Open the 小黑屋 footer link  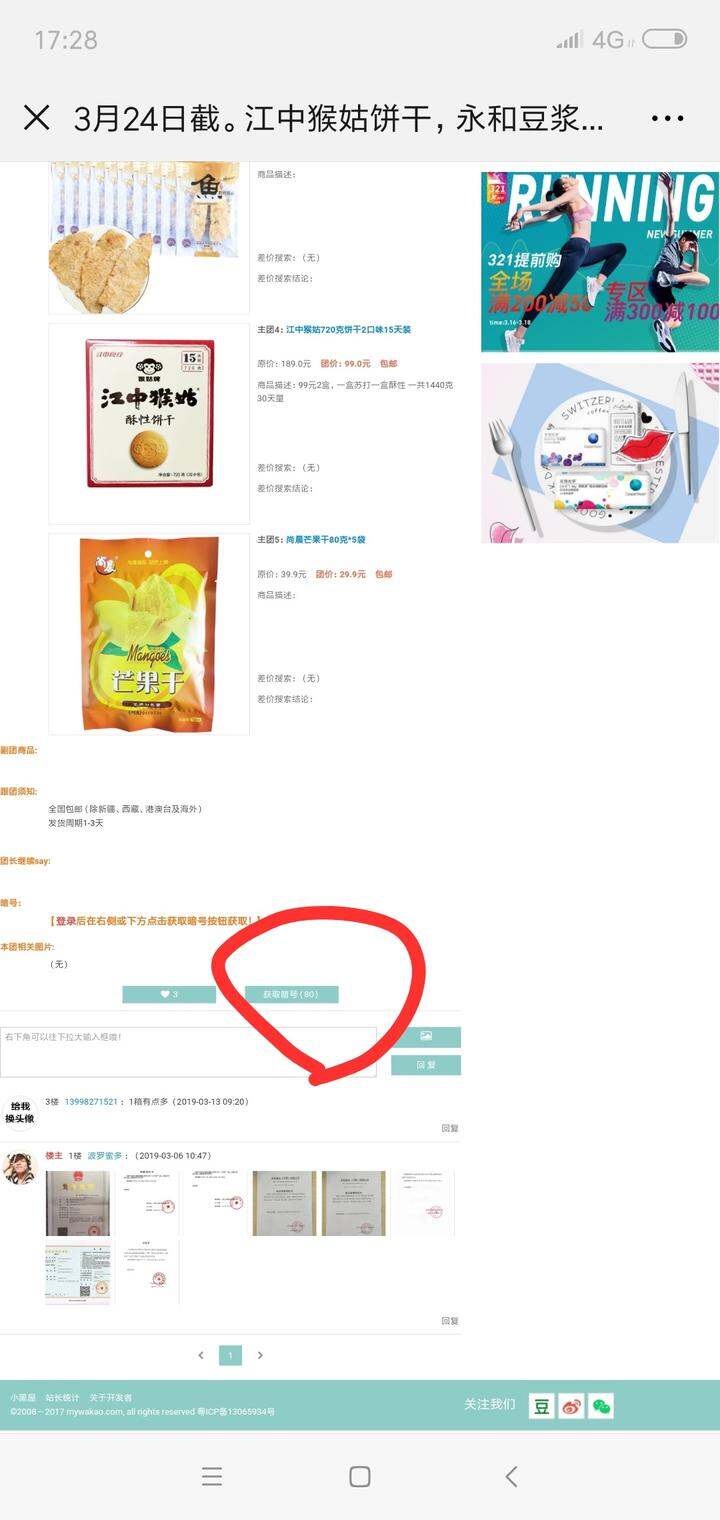point(22,1398)
